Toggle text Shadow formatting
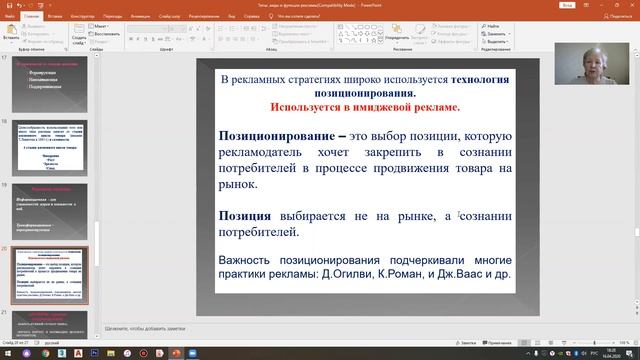 click(x=153, y=39)
